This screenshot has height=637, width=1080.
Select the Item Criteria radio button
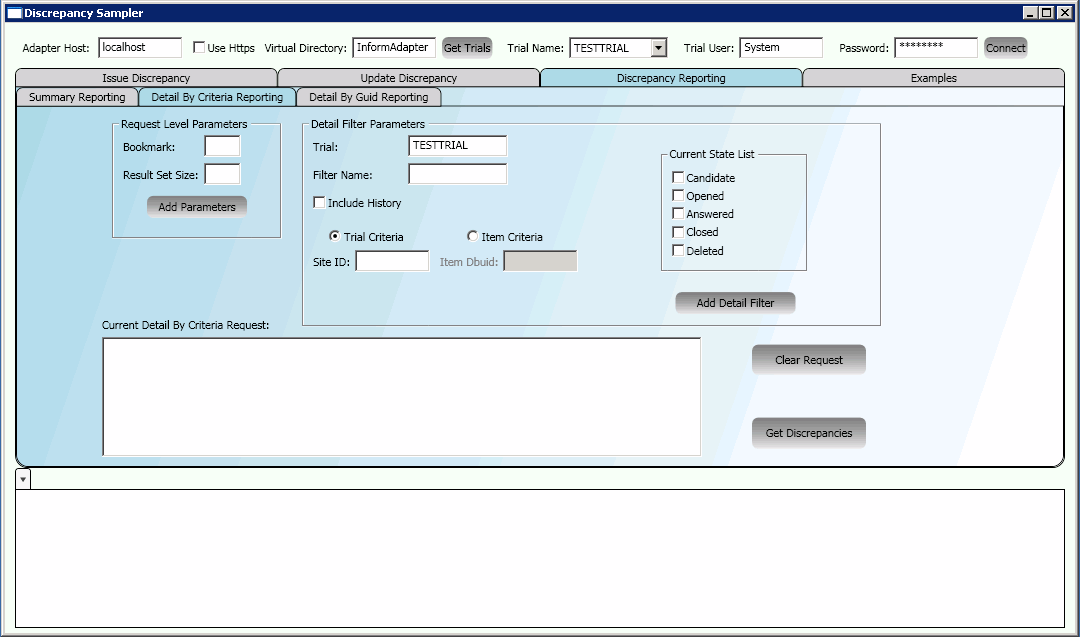pyautogui.click(x=472, y=236)
